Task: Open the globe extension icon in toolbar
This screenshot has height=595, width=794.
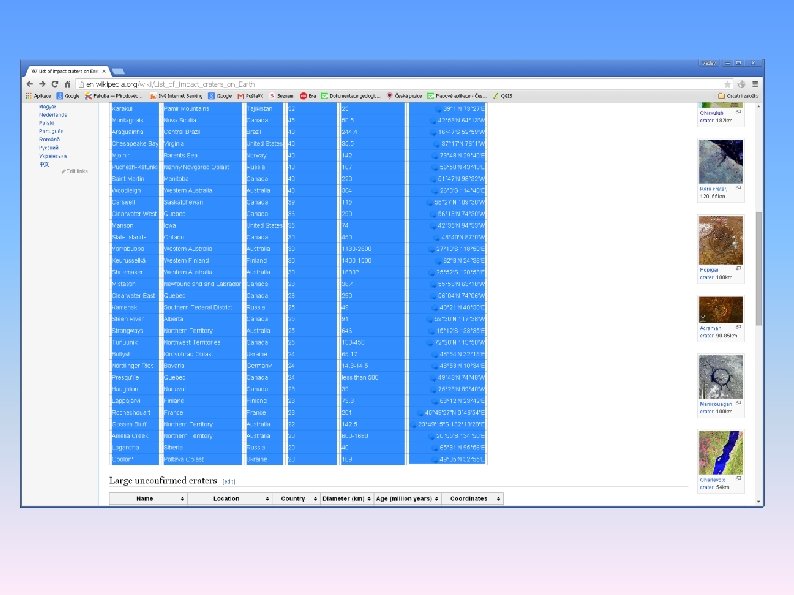Action: (x=741, y=84)
